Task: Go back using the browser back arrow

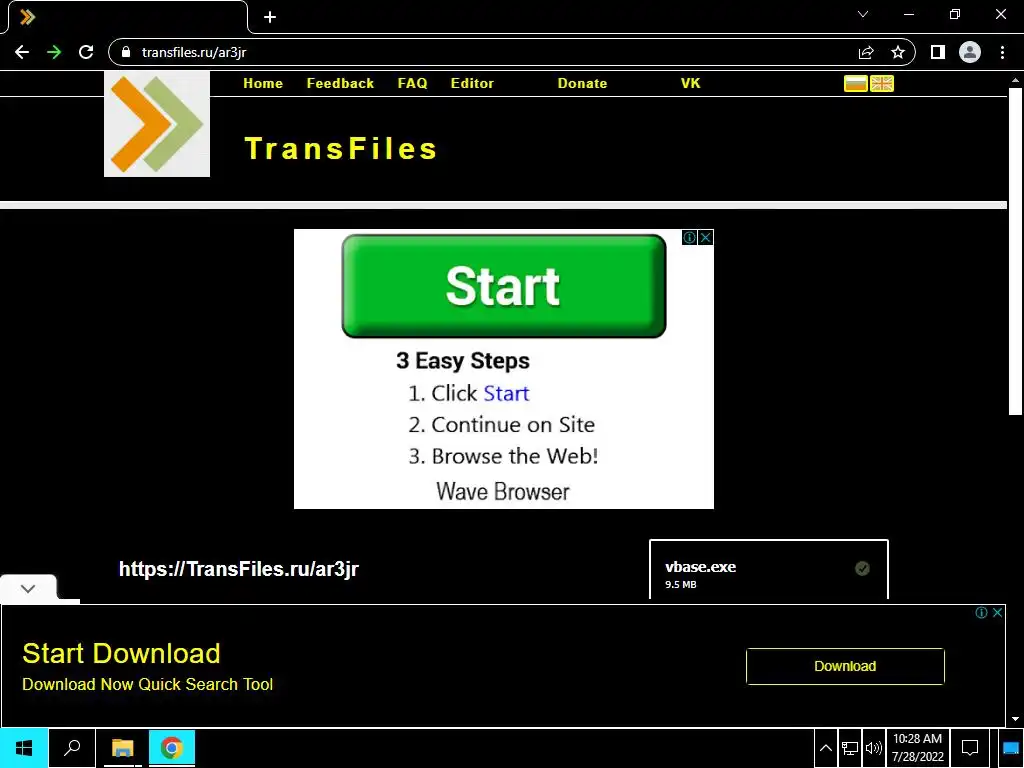Action: (22, 52)
